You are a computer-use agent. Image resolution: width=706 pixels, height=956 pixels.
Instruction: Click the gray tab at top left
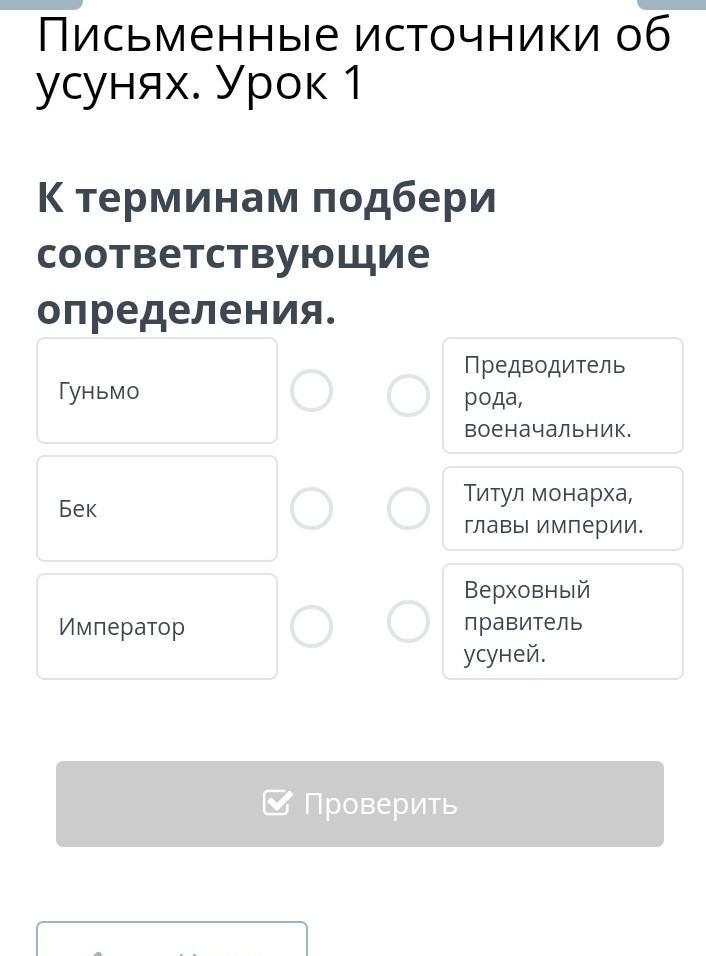[41, 4]
